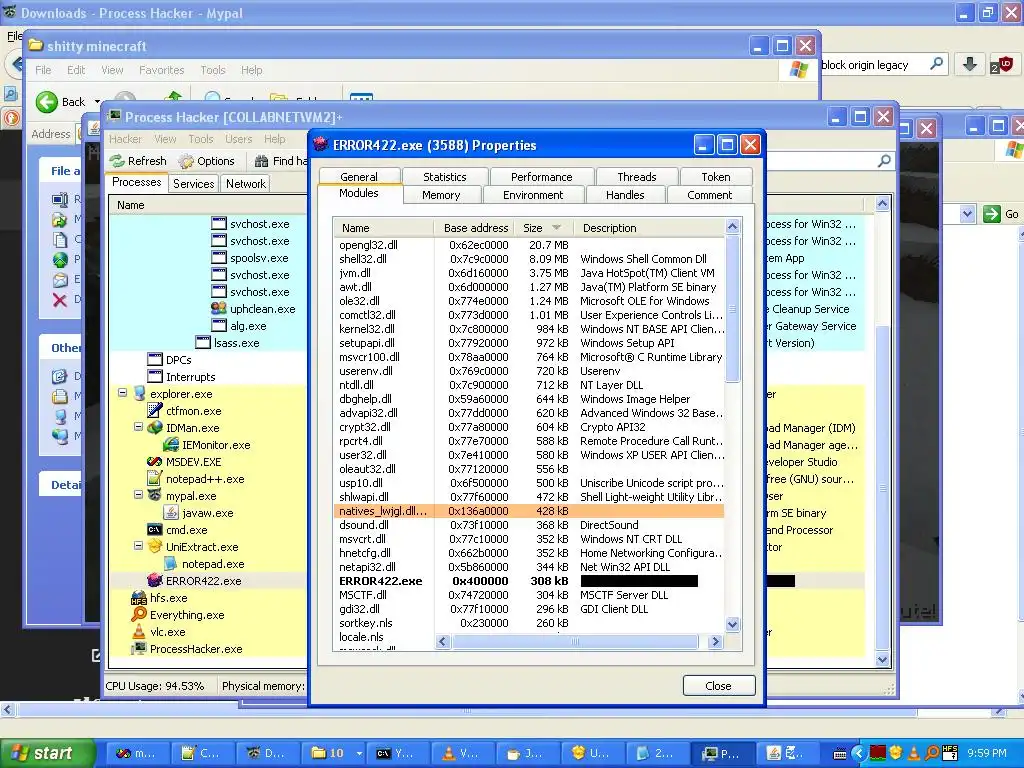
Task: Click the green Go arrow in the background window
Action: (992, 214)
